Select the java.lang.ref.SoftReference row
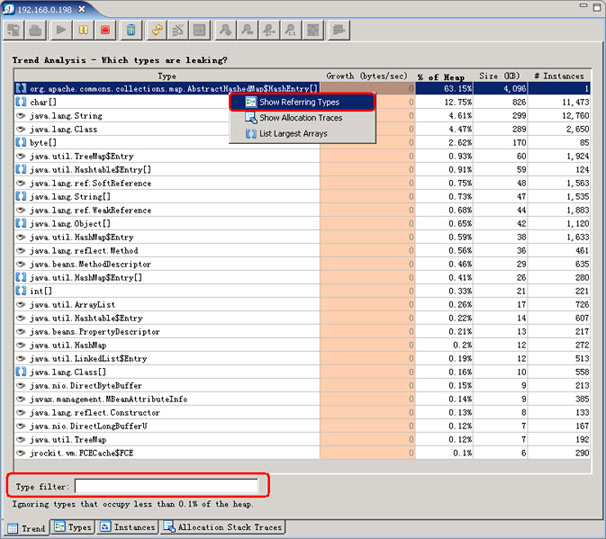Image resolution: width=606 pixels, height=539 pixels. (302, 183)
